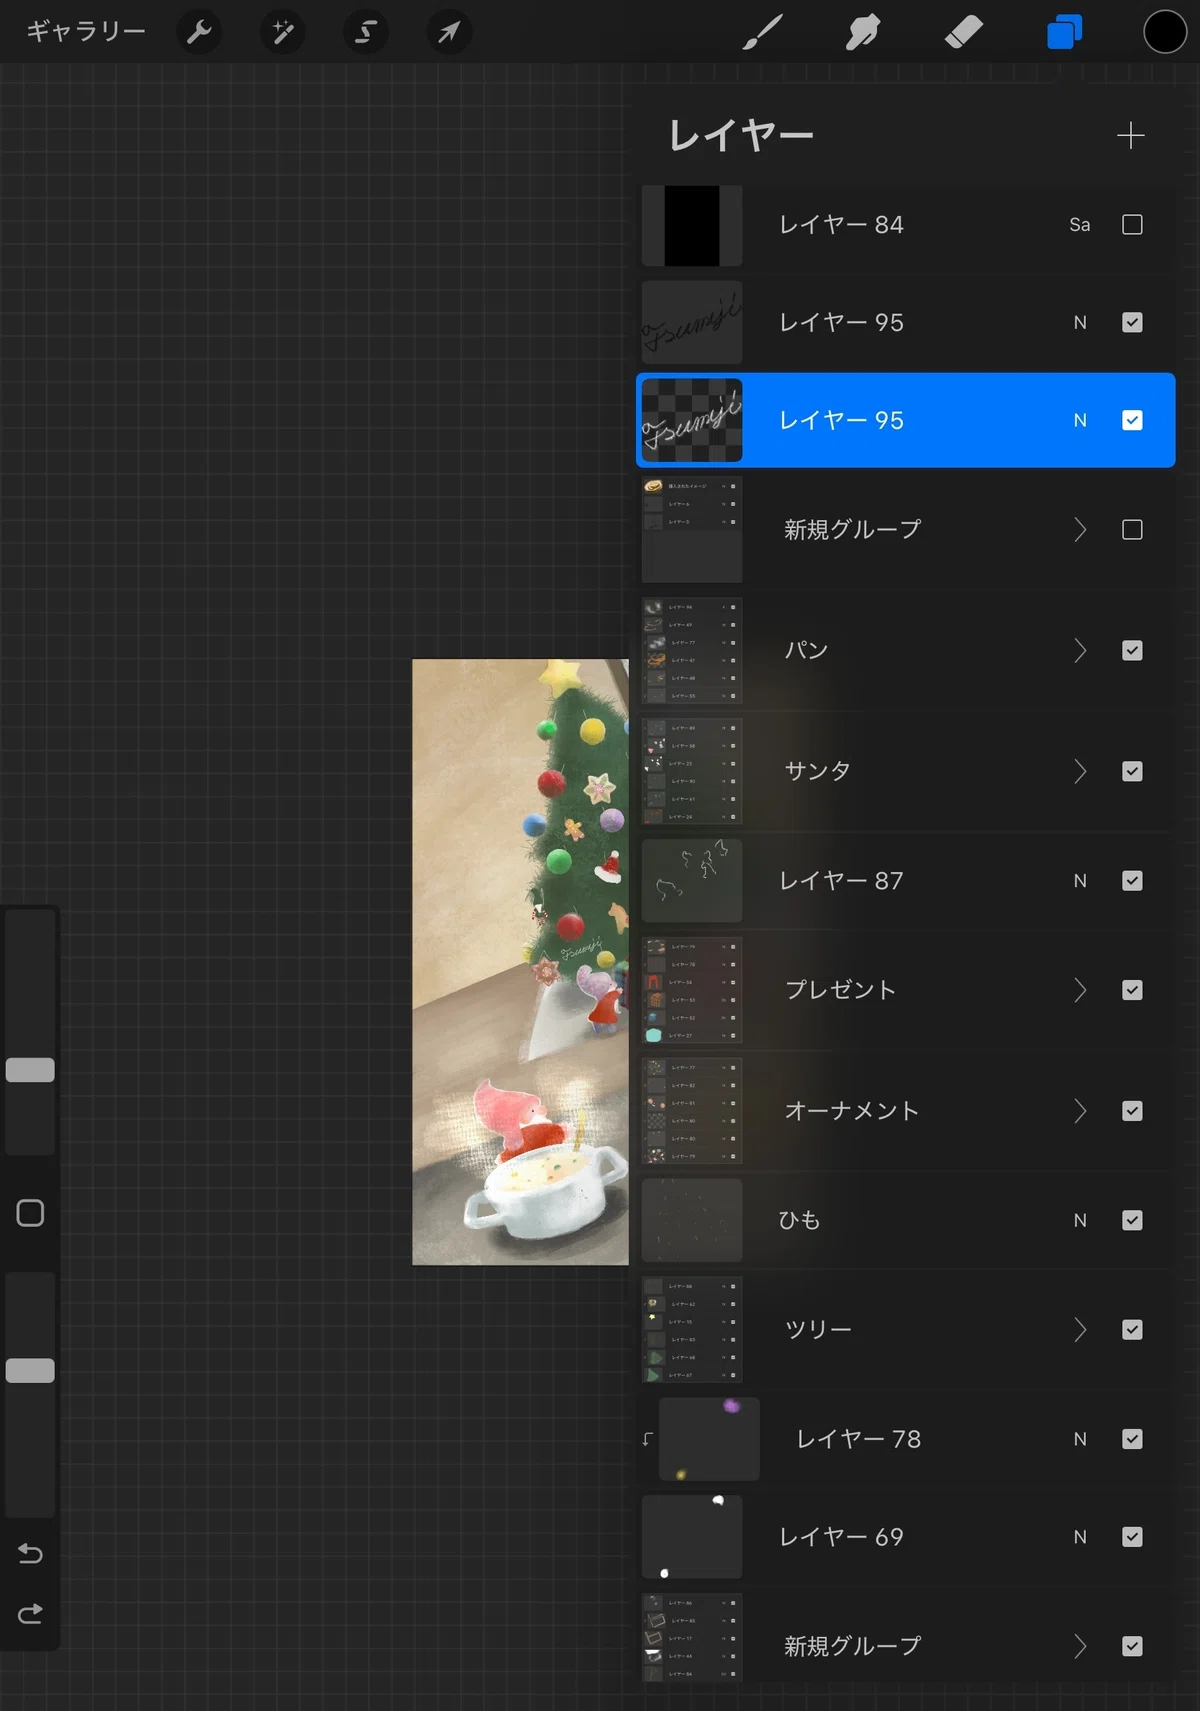Expand the hidden 新規グループ group chevron

tap(1080, 530)
